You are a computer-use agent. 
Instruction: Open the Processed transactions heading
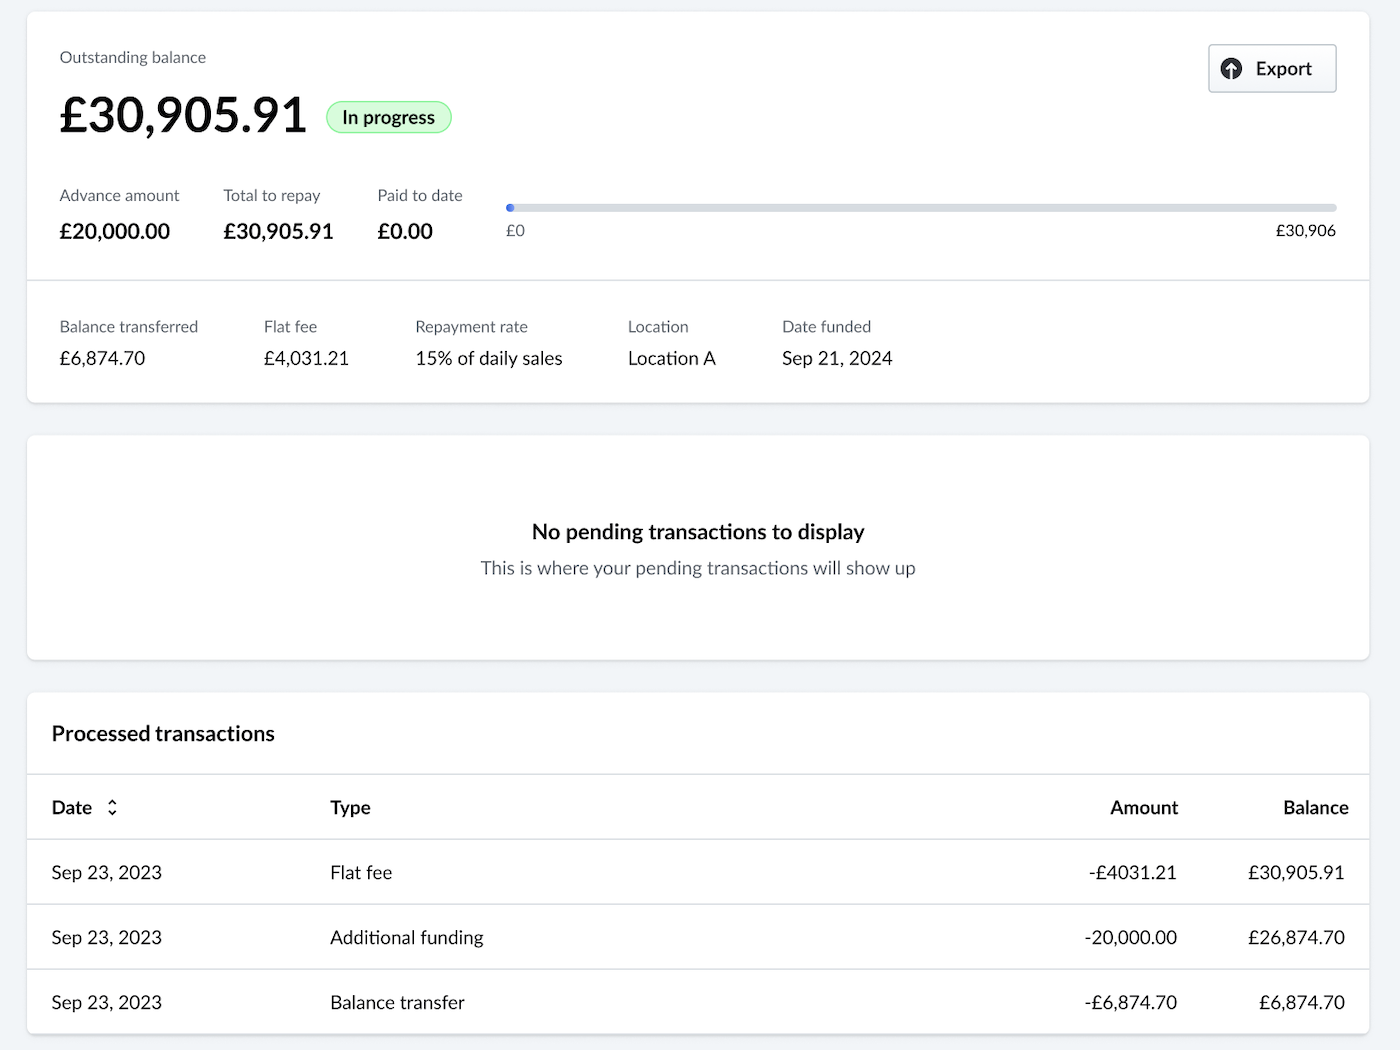[163, 733]
